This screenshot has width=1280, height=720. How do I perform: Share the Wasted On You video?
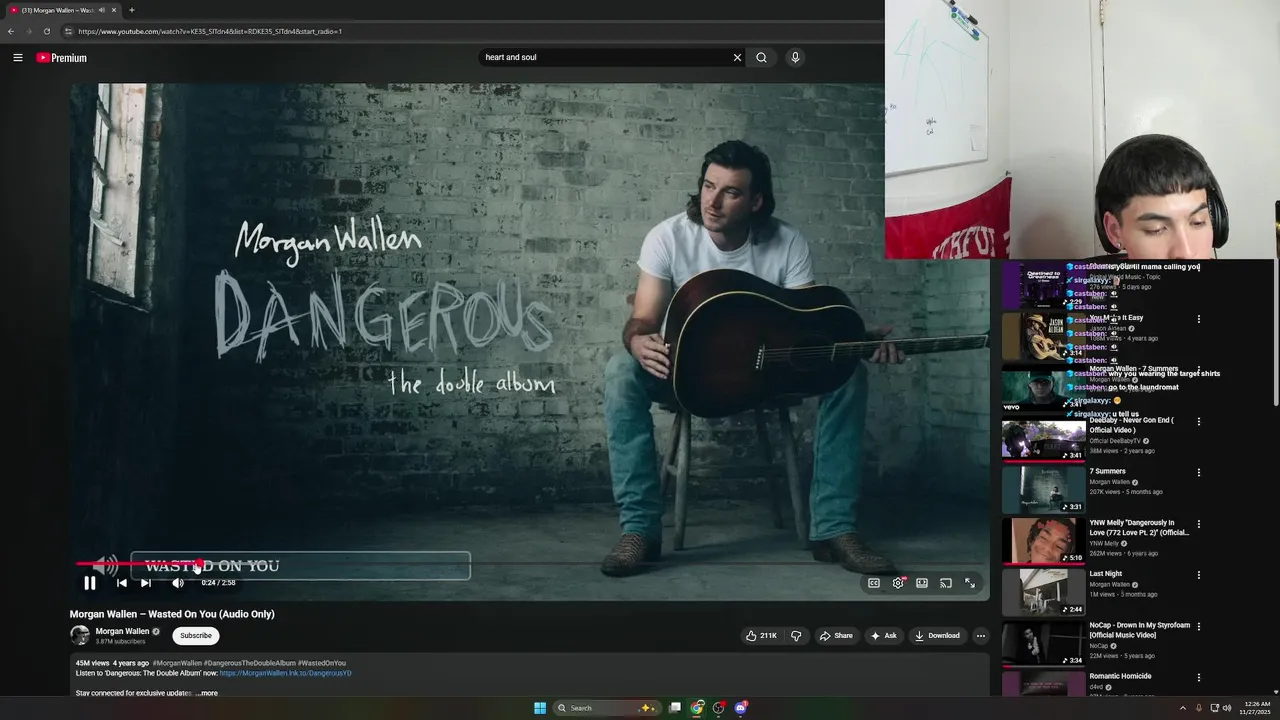(836, 636)
